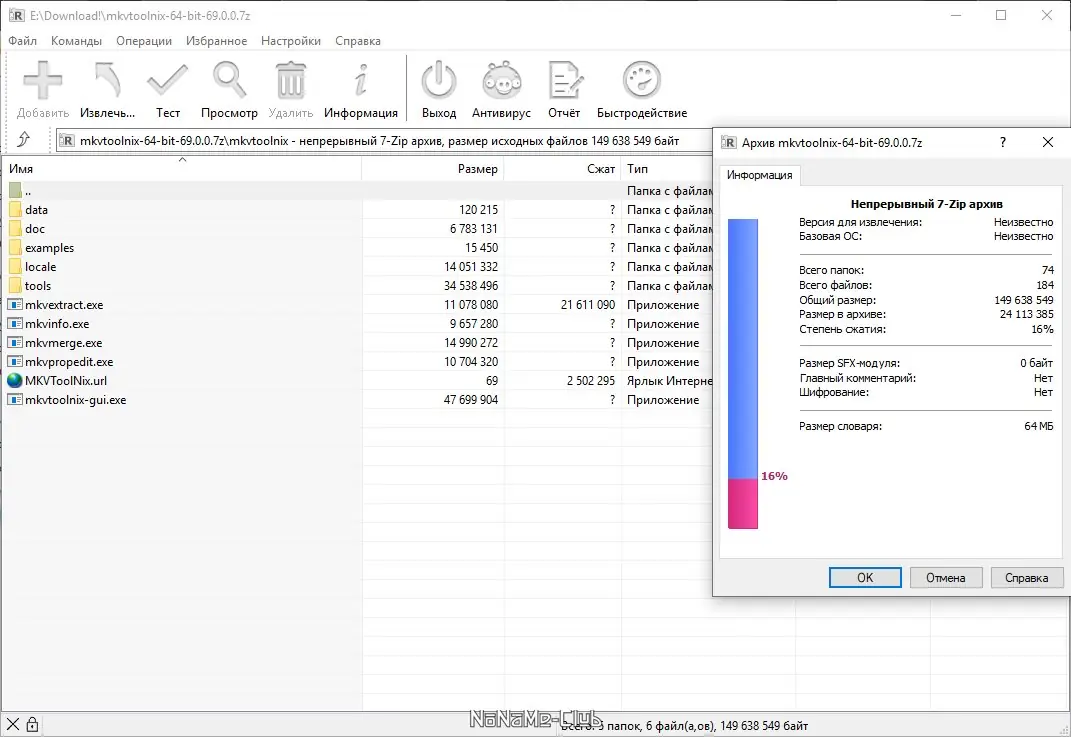Open the Файл menu
1071x737 pixels.
[x=23, y=41]
